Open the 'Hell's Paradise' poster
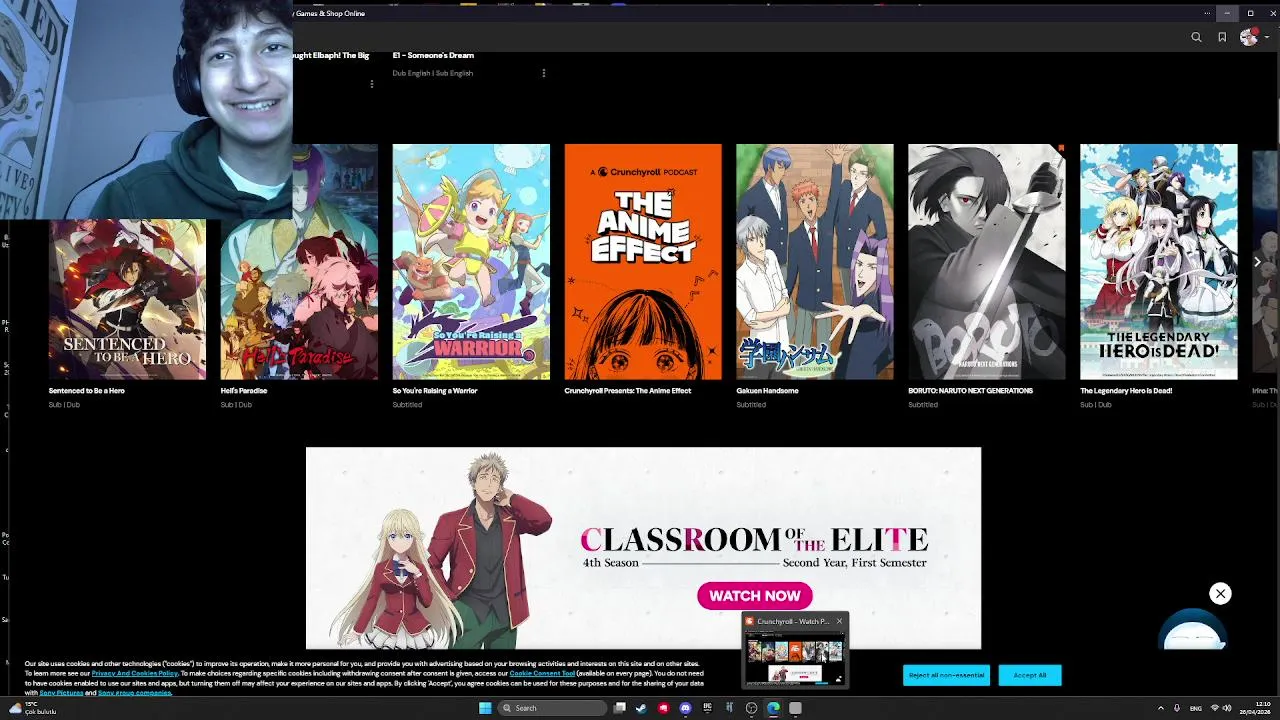This screenshot has height=720, width=1280. tap(299, 262)
